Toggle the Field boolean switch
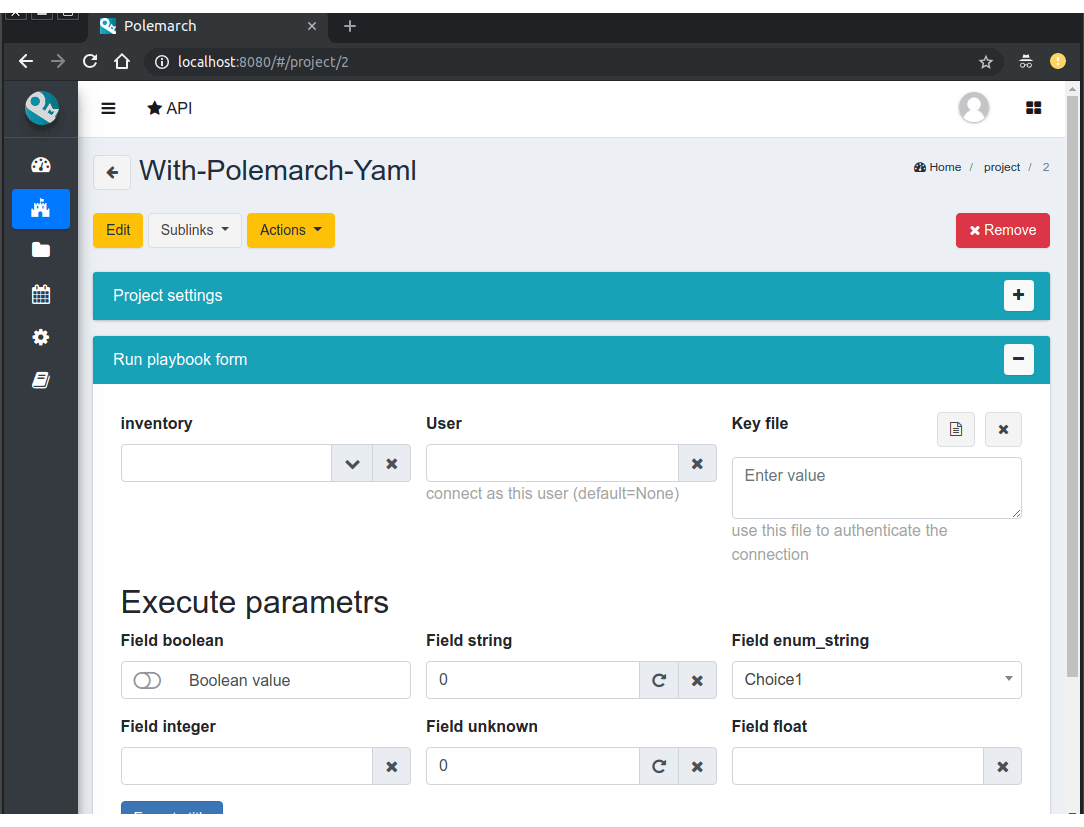The width and height of the screenshot is (1084, 827). (x=147, y=680)
